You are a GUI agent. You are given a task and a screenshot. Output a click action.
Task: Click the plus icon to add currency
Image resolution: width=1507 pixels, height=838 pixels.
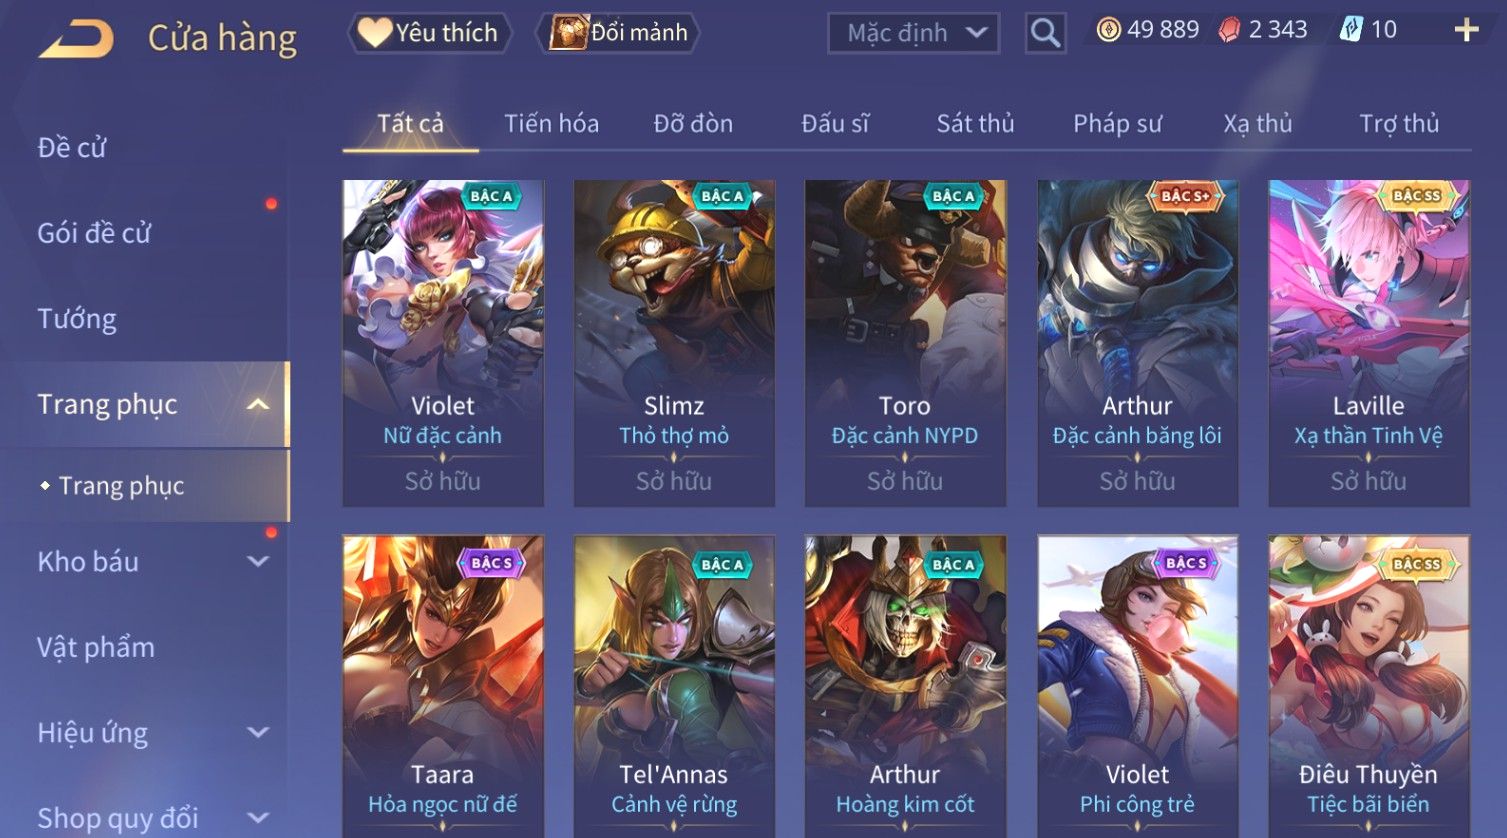(x=1466, y=30)
